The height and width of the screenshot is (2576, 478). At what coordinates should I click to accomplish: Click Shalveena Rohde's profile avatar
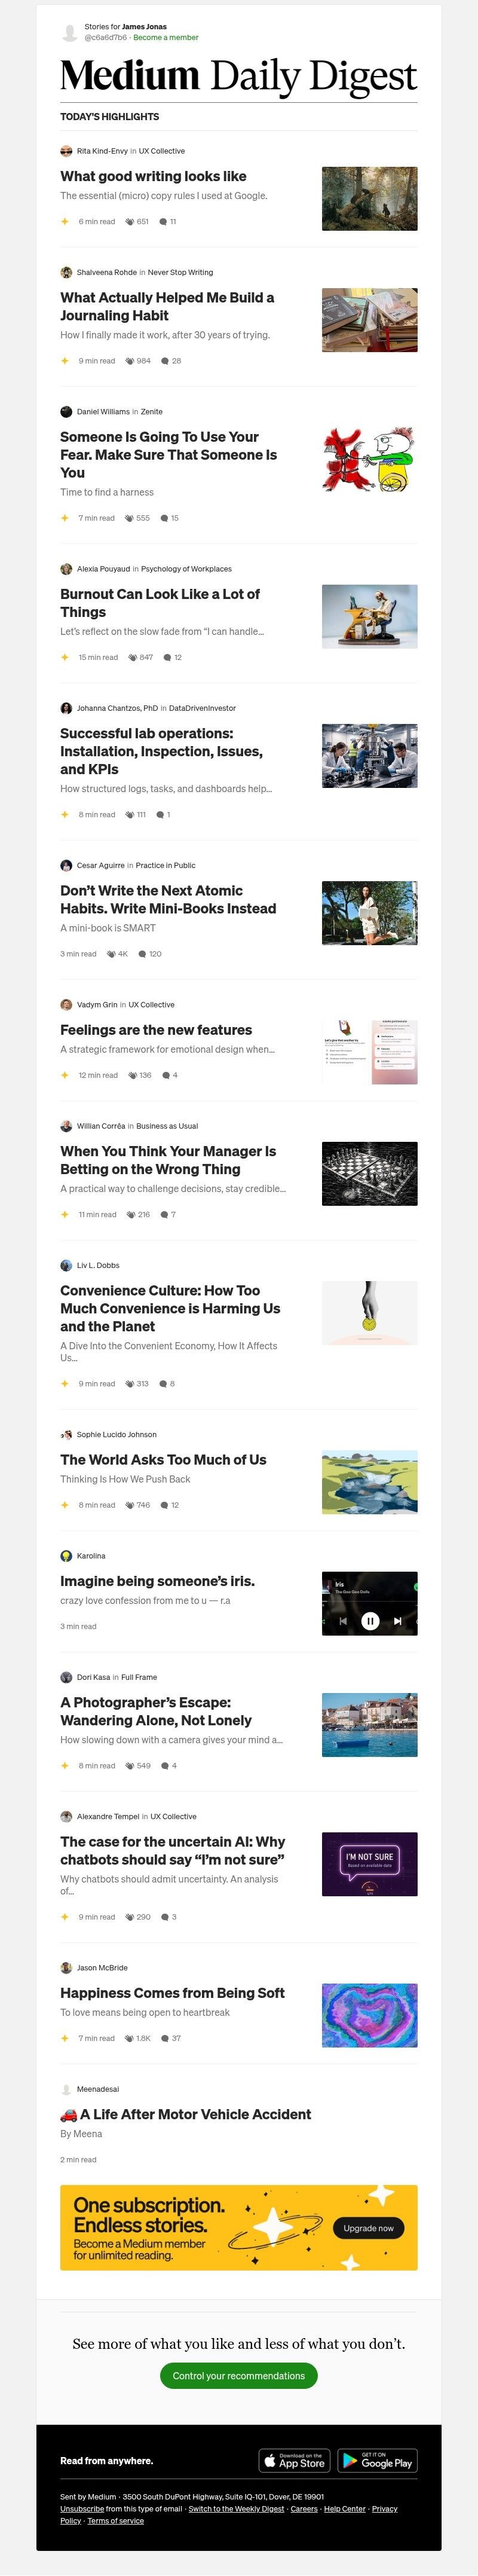pos(66,272)
